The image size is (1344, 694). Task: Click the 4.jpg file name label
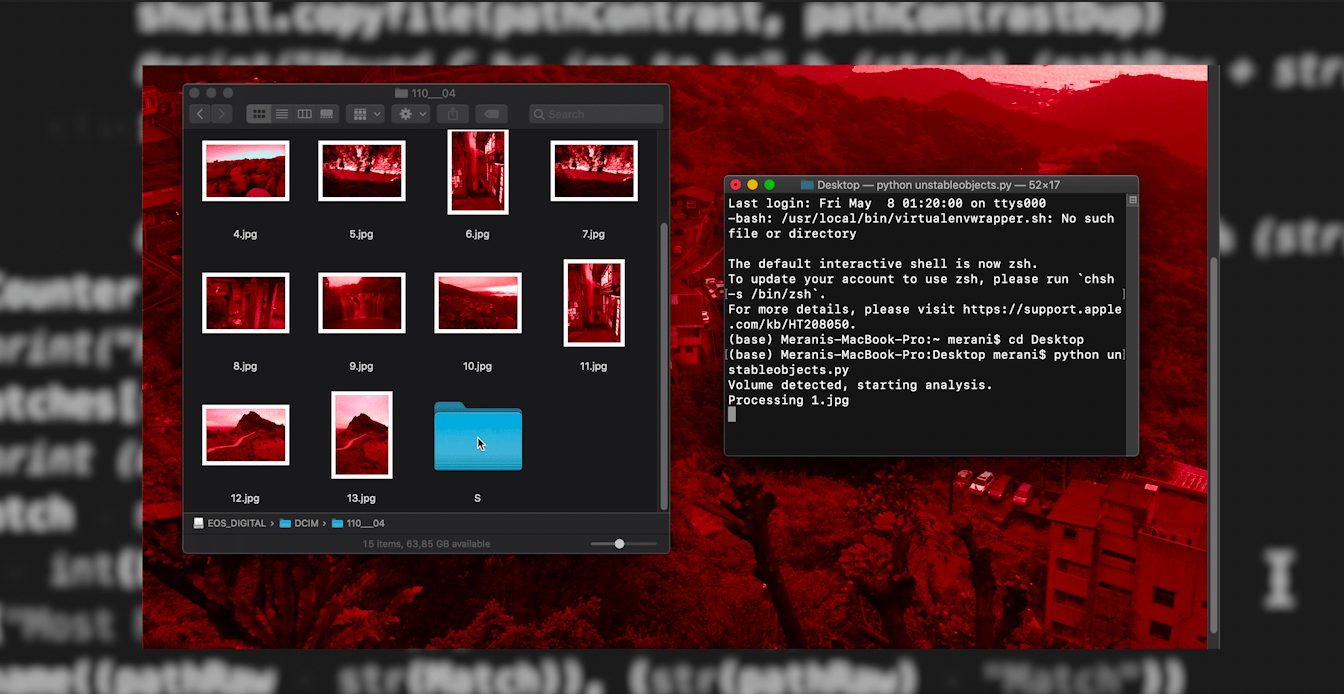245,234
